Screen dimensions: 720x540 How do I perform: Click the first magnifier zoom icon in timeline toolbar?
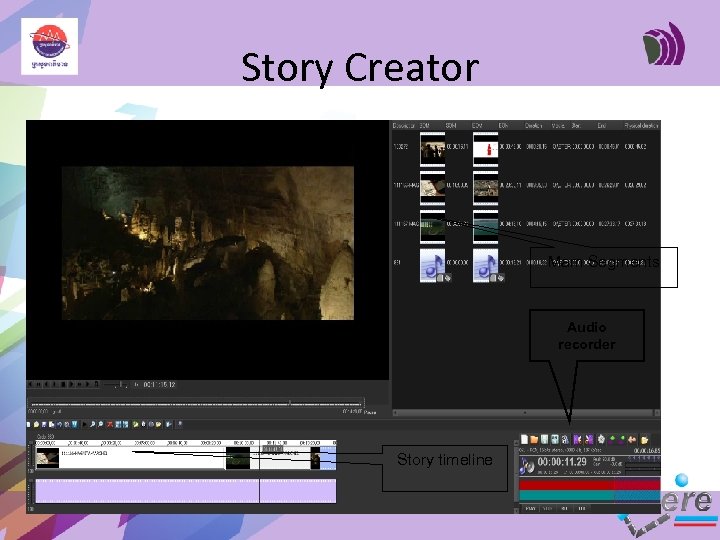92,424
